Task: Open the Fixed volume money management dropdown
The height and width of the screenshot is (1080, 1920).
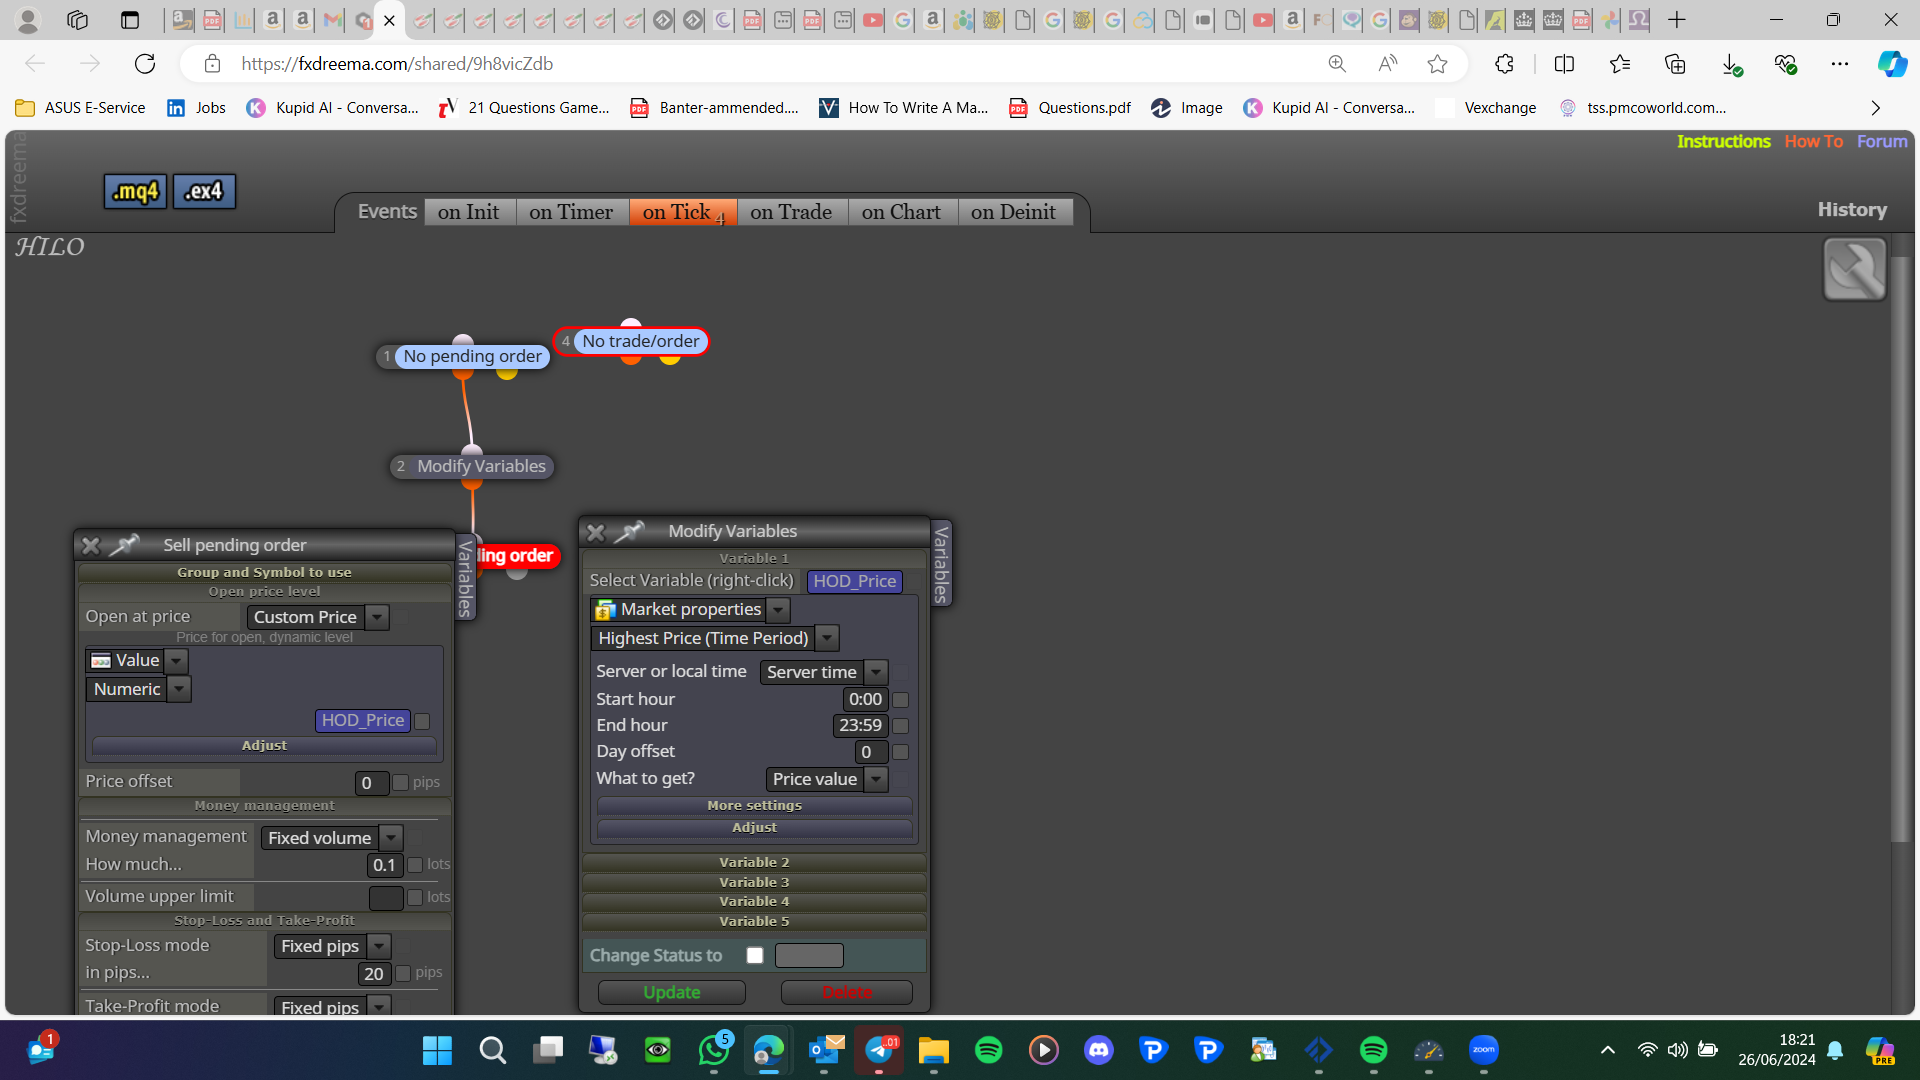Action: coord(332,838)
